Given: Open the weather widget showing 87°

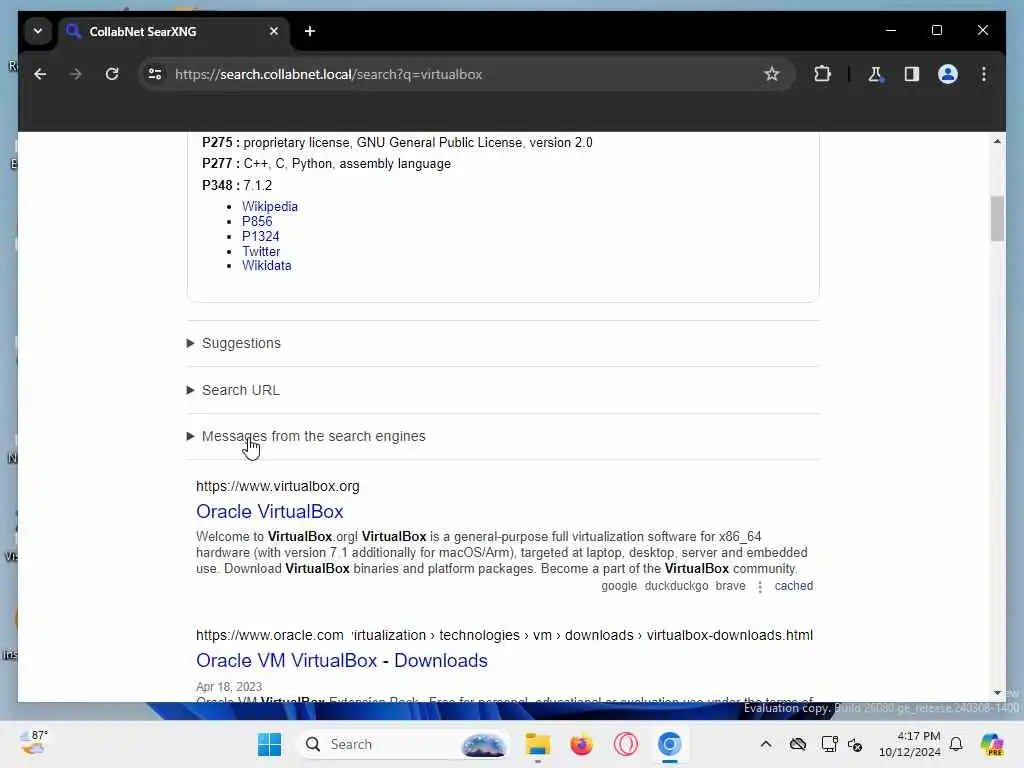Looking at the screenshot, I should click(34, 743).
